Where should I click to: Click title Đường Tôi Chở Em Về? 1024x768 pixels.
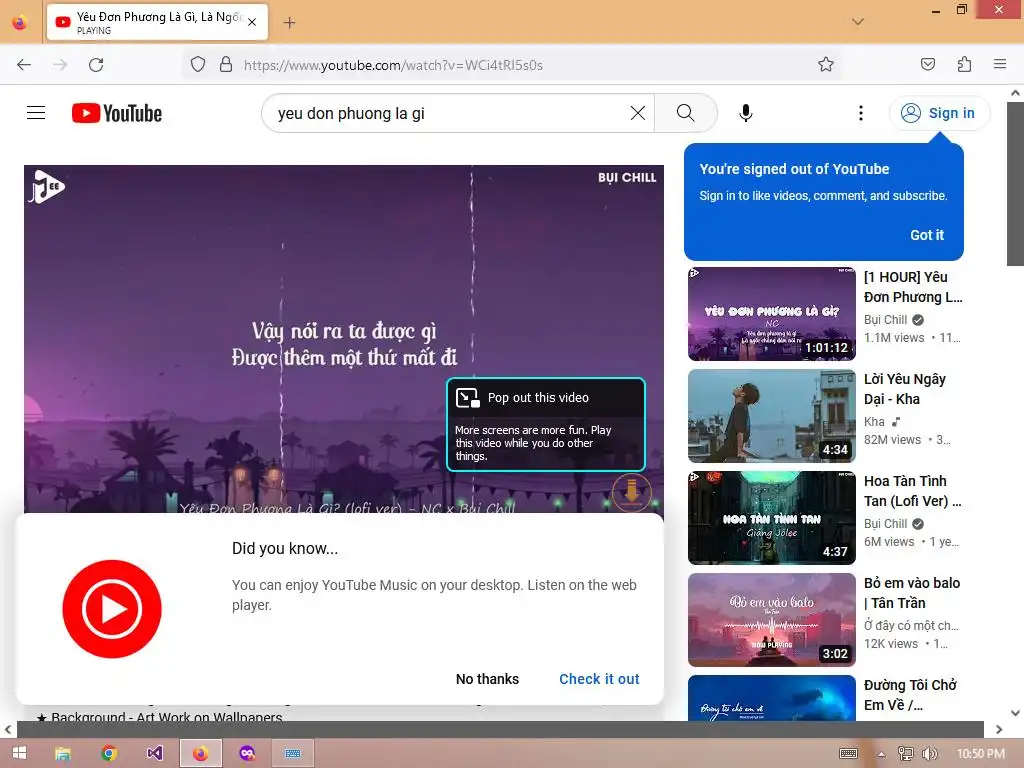point(910,695)
